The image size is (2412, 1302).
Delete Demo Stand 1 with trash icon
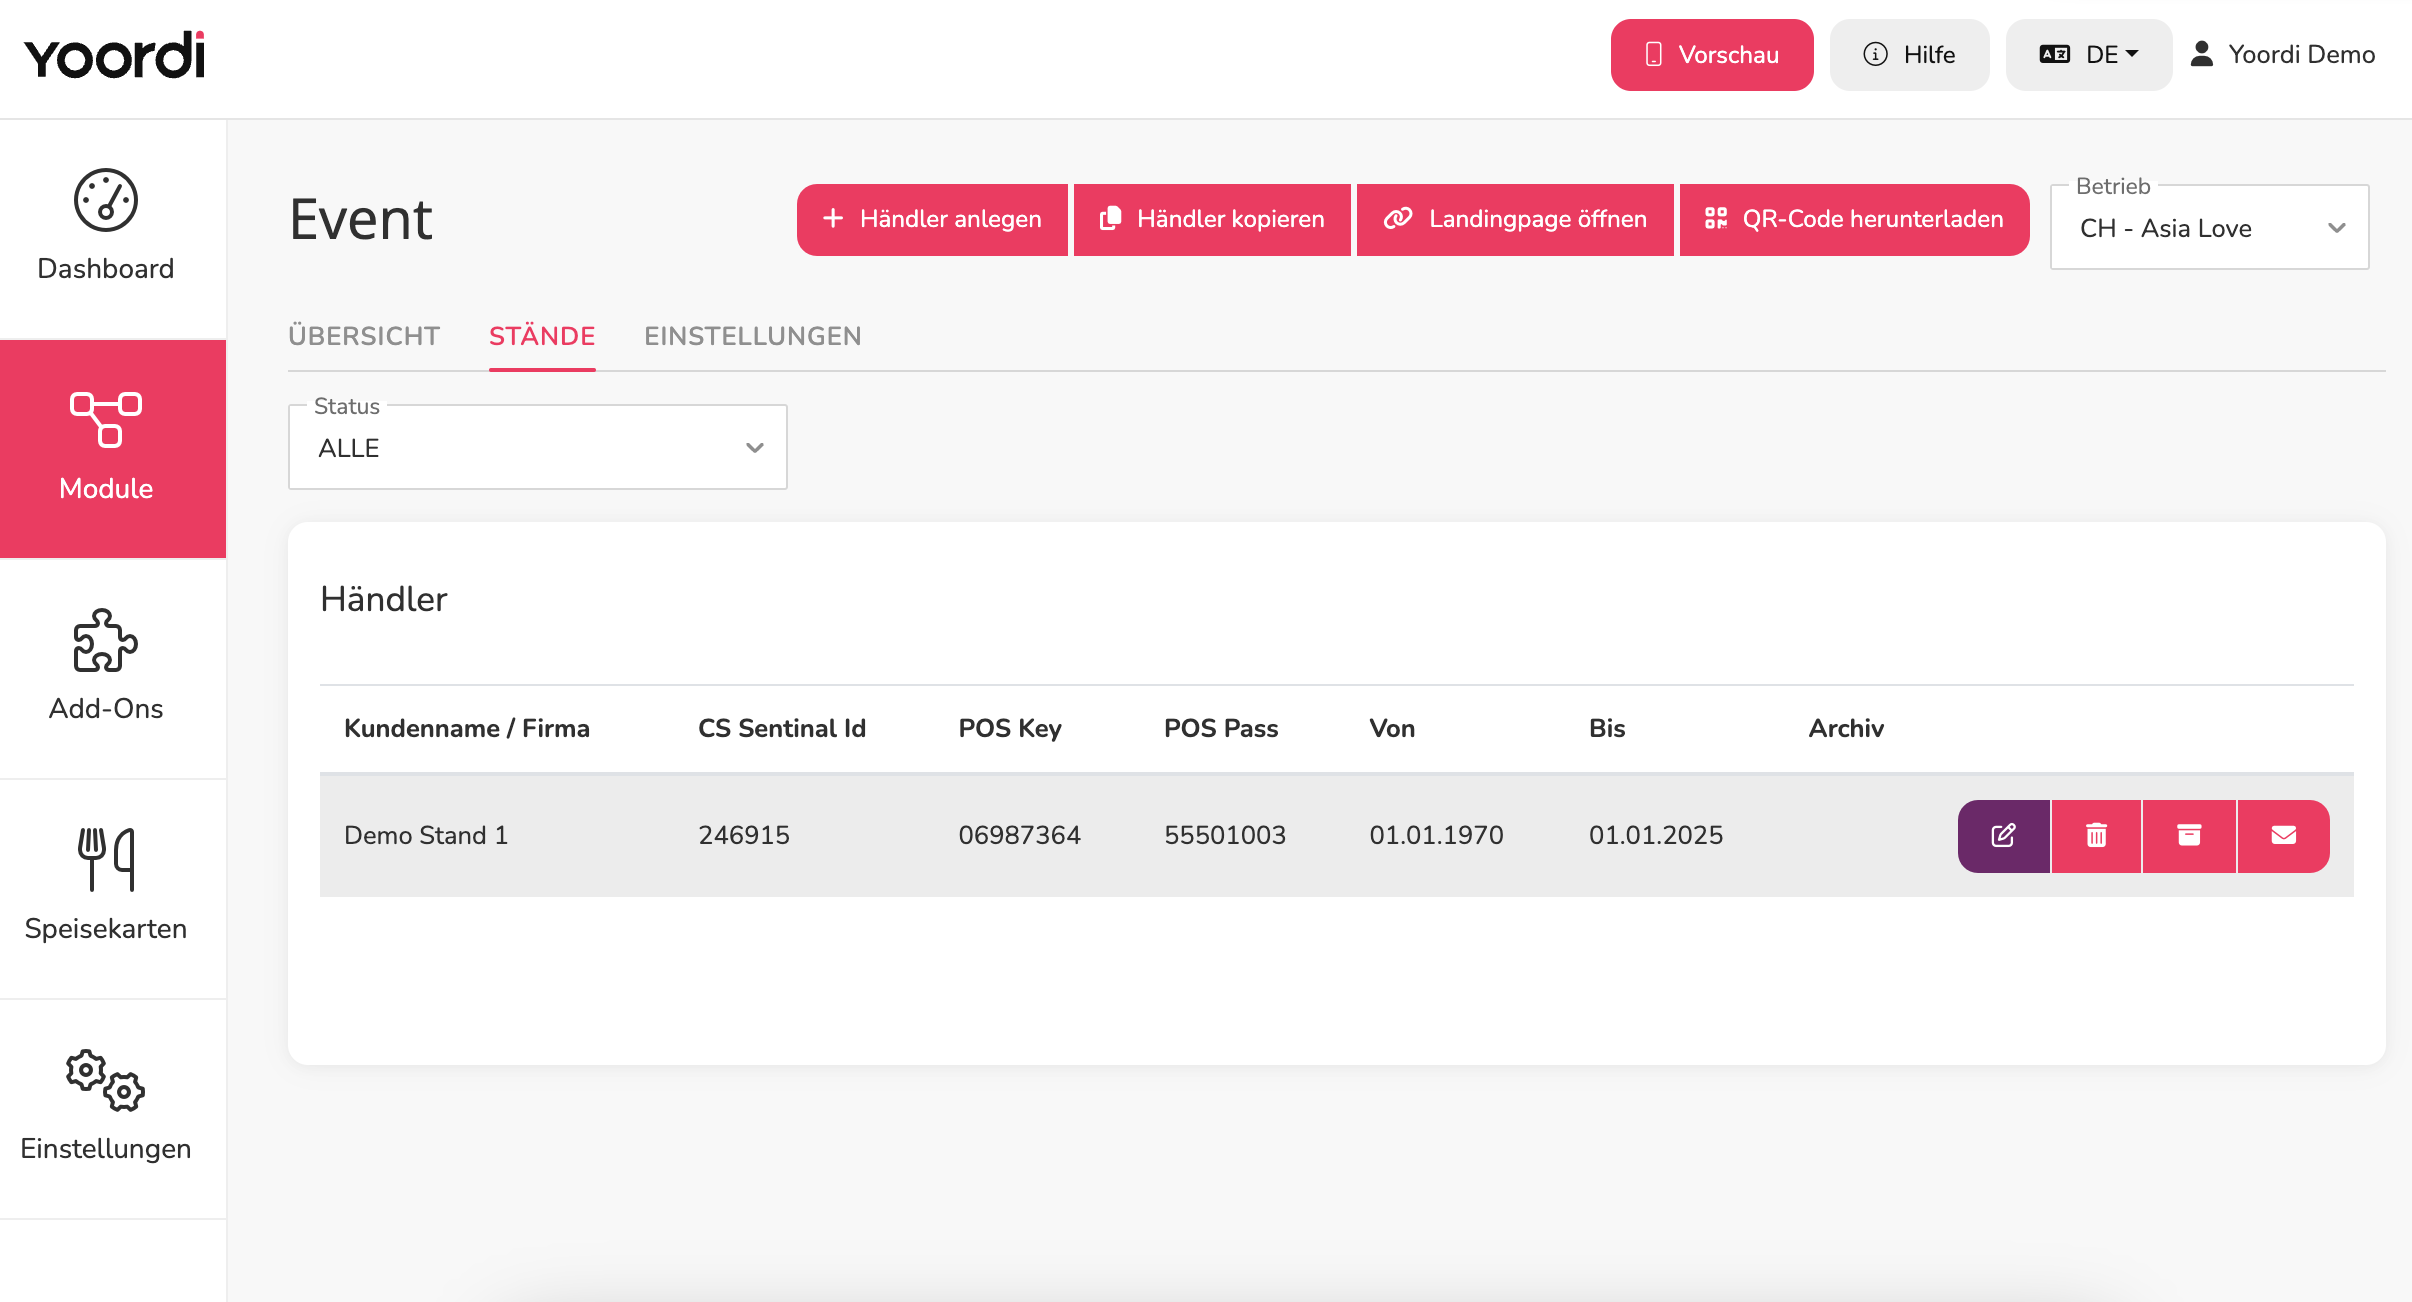point(2097,836)
